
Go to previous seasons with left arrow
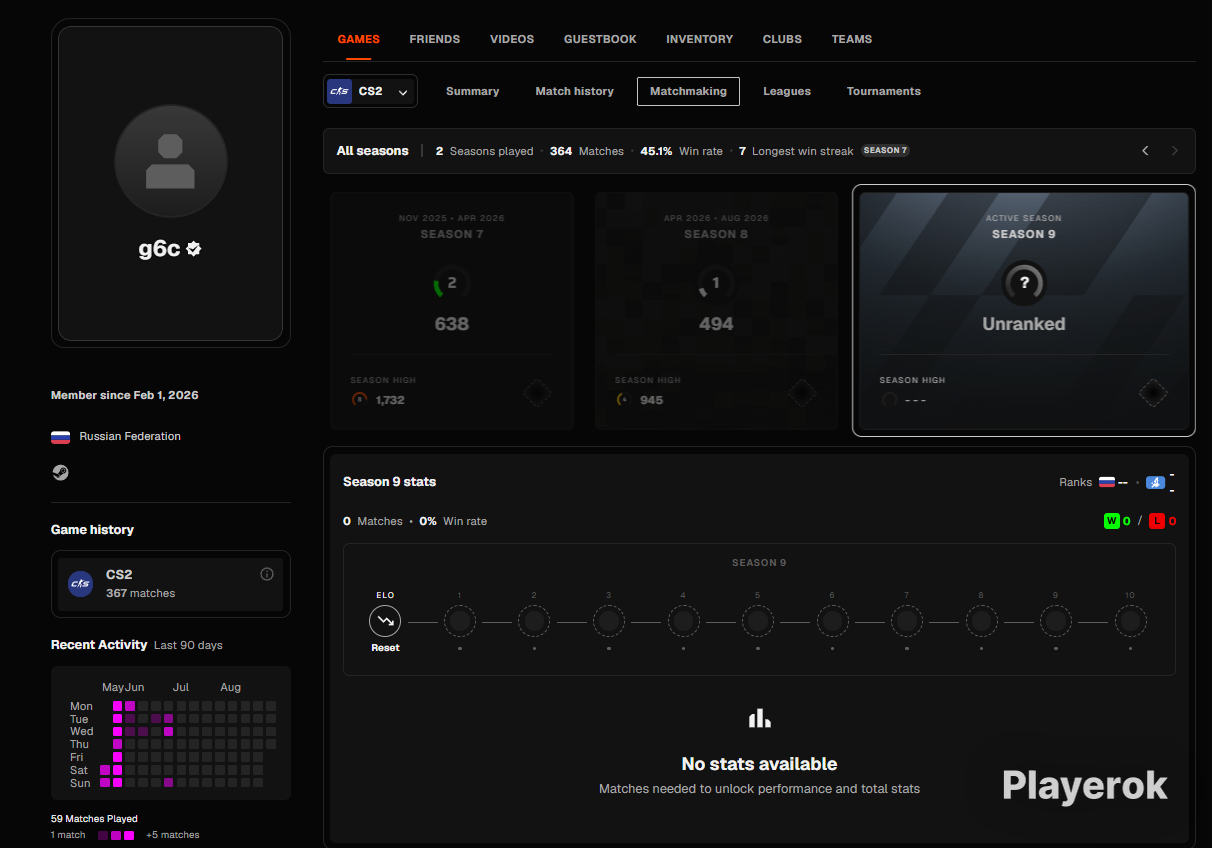[1145, 151]
